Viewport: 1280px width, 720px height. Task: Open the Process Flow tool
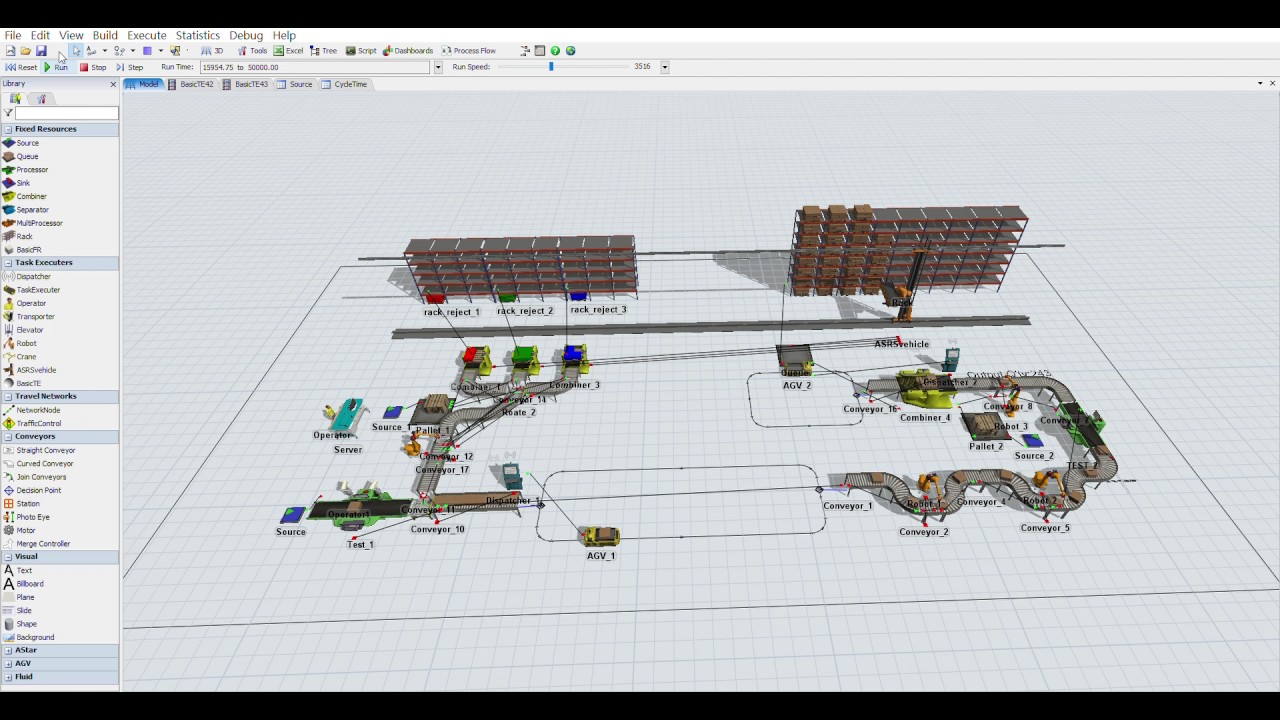coord(469,51)
